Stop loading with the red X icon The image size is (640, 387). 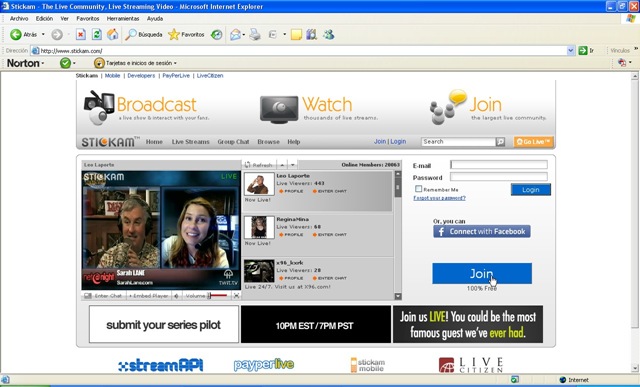(81, 35)
